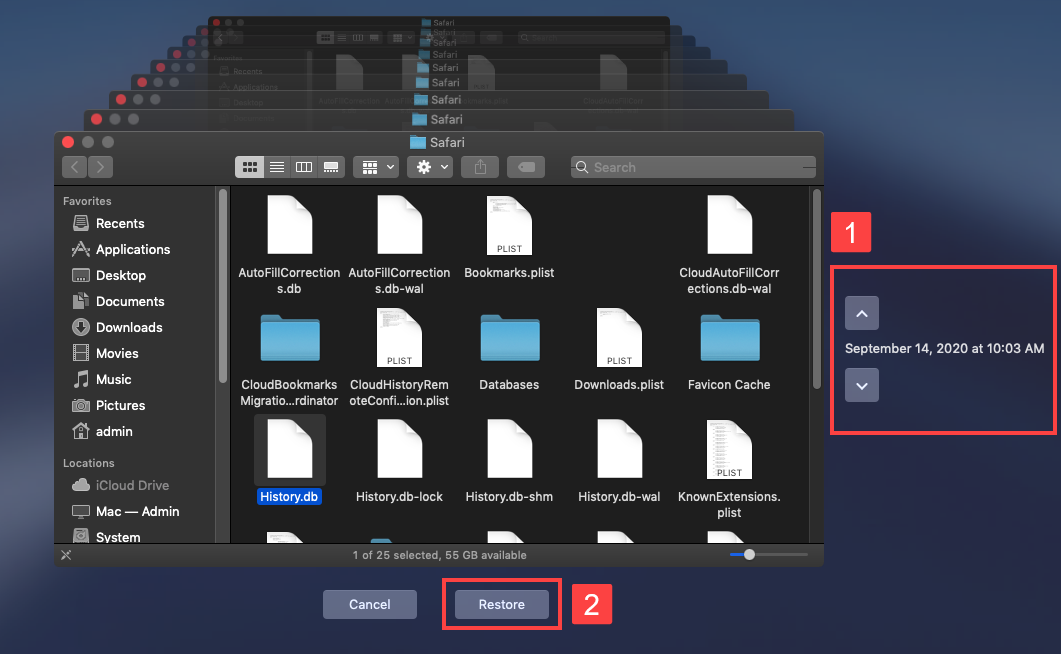Switch to icon view
1061x654 pixels.
tap(249, 167)
